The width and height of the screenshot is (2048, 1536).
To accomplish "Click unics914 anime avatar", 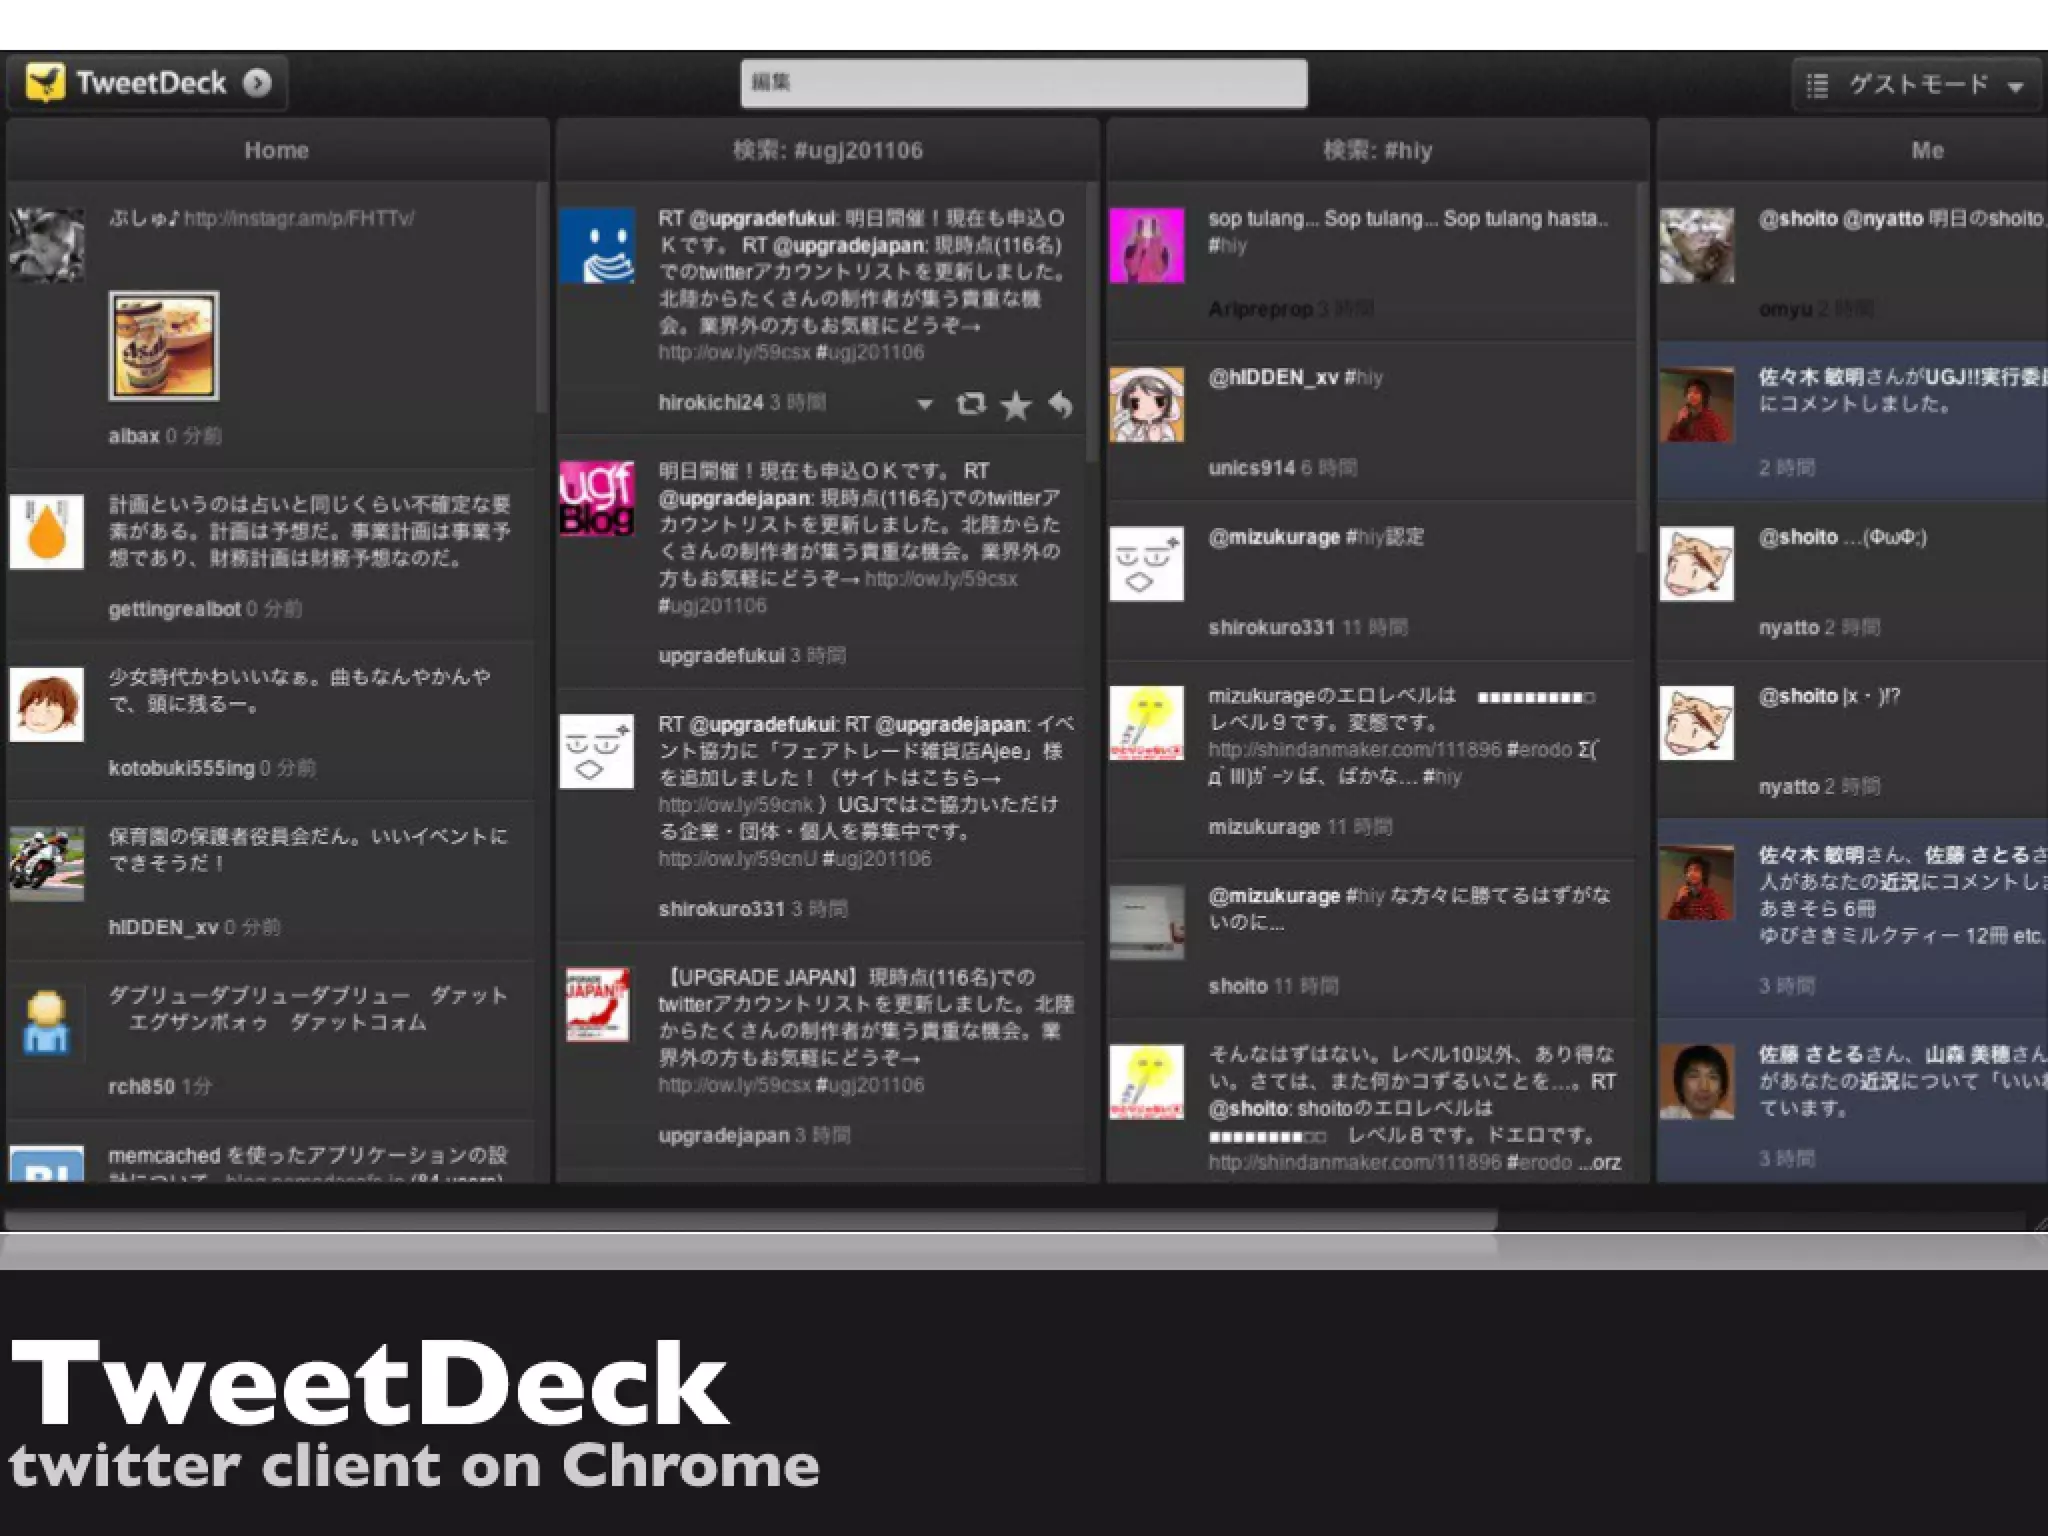I will [x=1147, y=404].
